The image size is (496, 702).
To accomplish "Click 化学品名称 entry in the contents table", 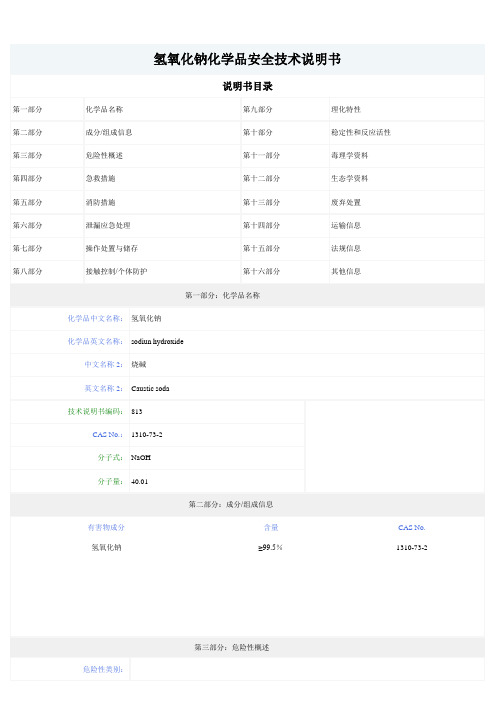I will [104, 109].
